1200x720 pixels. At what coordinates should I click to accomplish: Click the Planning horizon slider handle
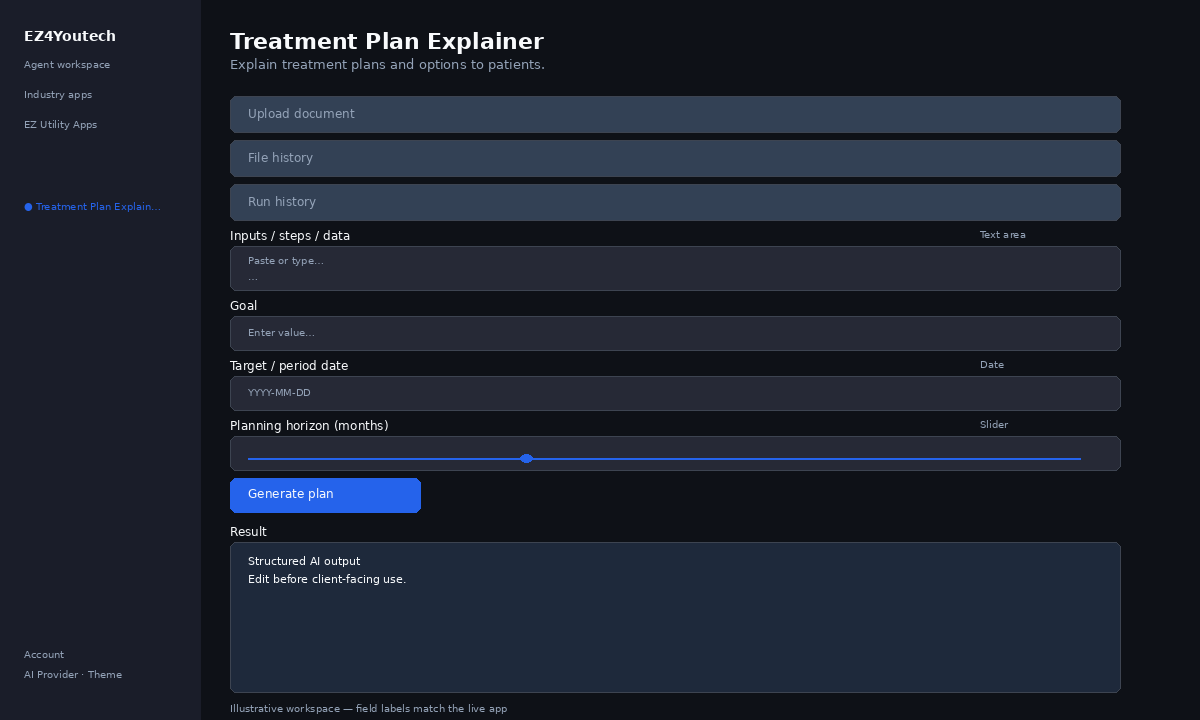(526, 459)
